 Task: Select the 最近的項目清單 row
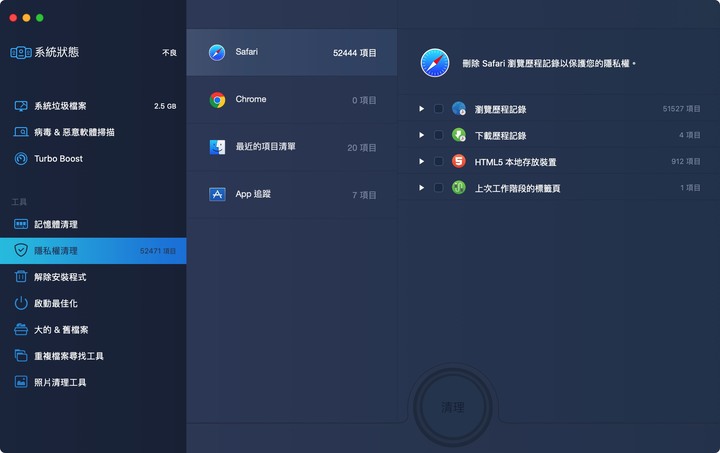tap(292, 147)
